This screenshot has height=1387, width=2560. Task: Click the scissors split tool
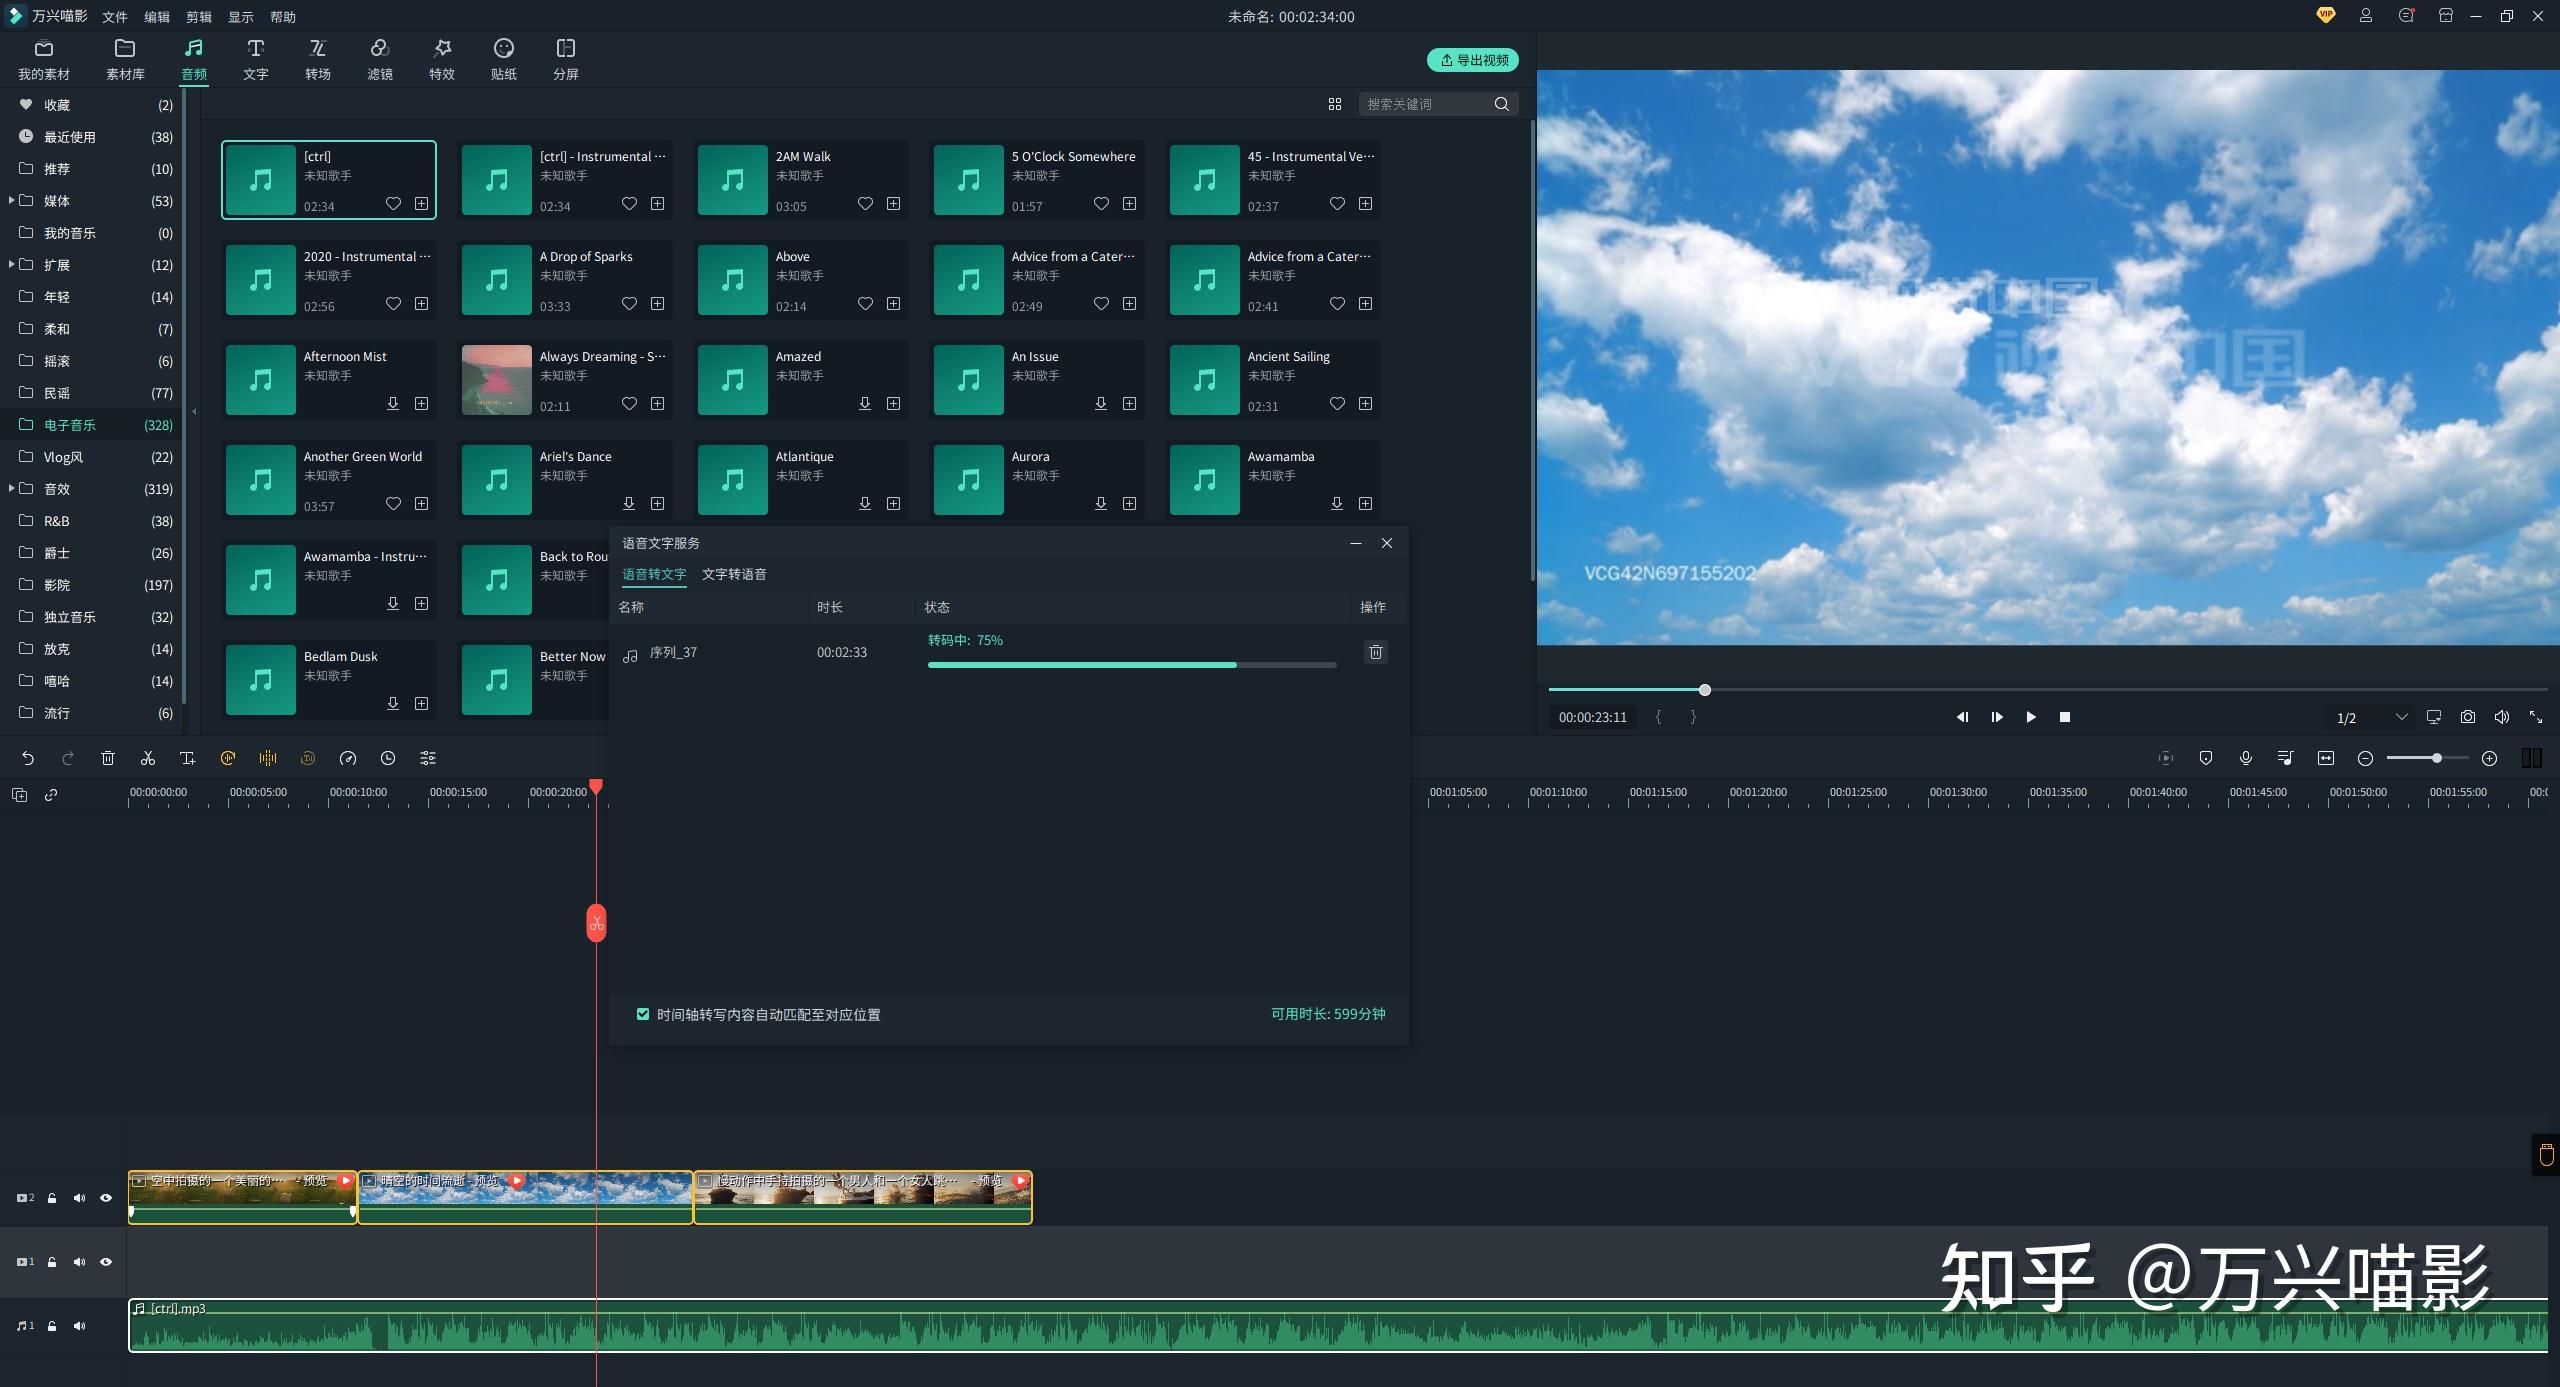(148, 758)
